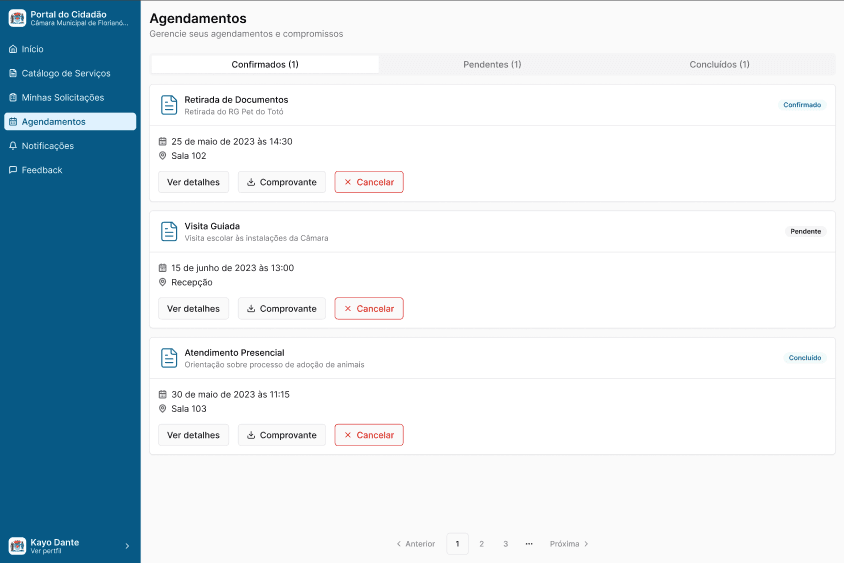
Task: View details of Retirada de Documentos
Action: pyautogui.click(x=193, y=182)
